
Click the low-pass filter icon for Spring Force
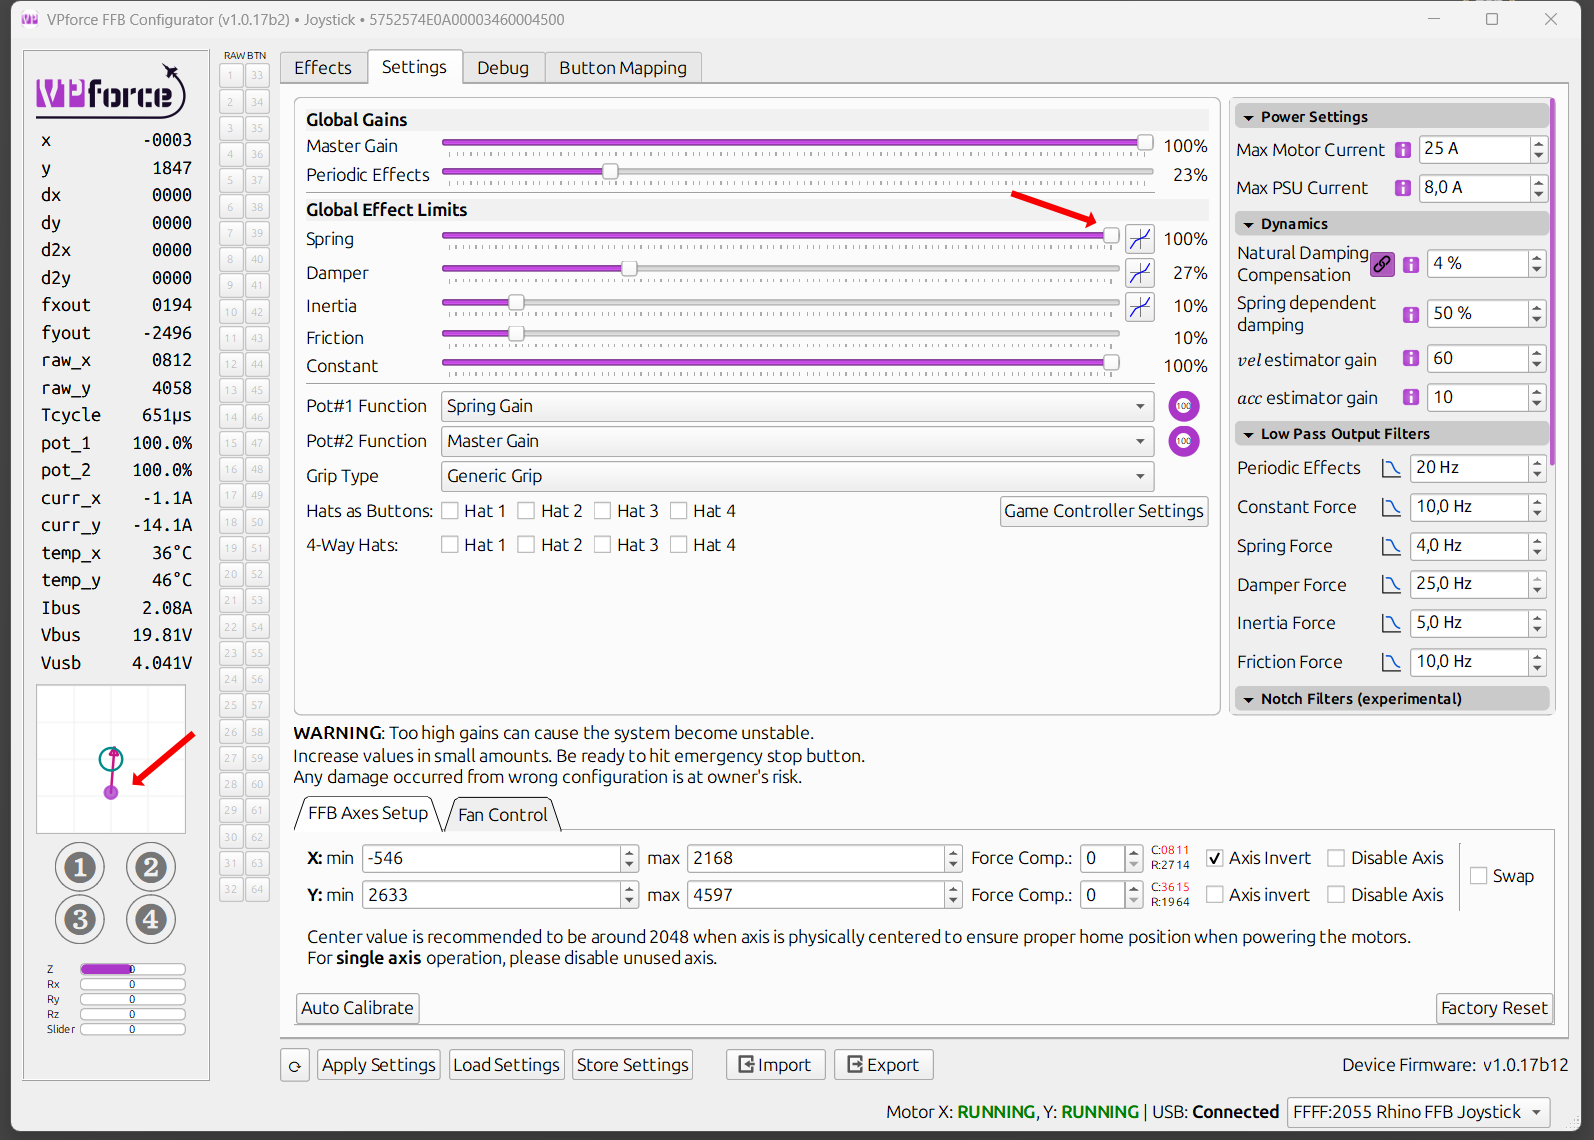point(1391,546)
